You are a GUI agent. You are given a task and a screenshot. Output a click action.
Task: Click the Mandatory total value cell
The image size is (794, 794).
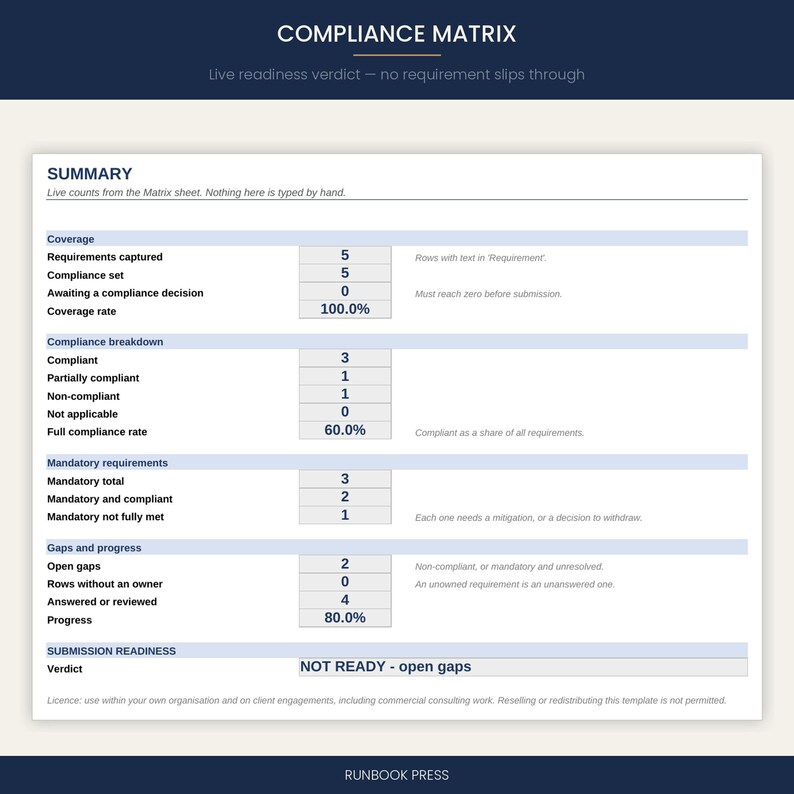(x=345, y=479)
